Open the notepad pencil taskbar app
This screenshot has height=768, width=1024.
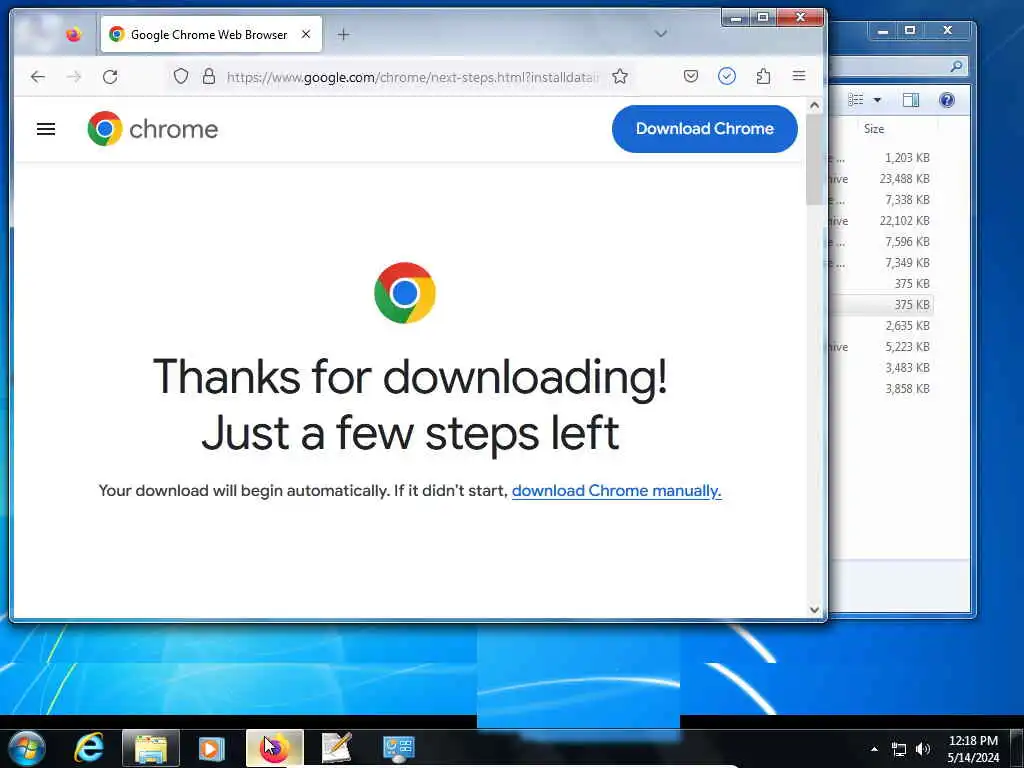(x=337, y=748)
